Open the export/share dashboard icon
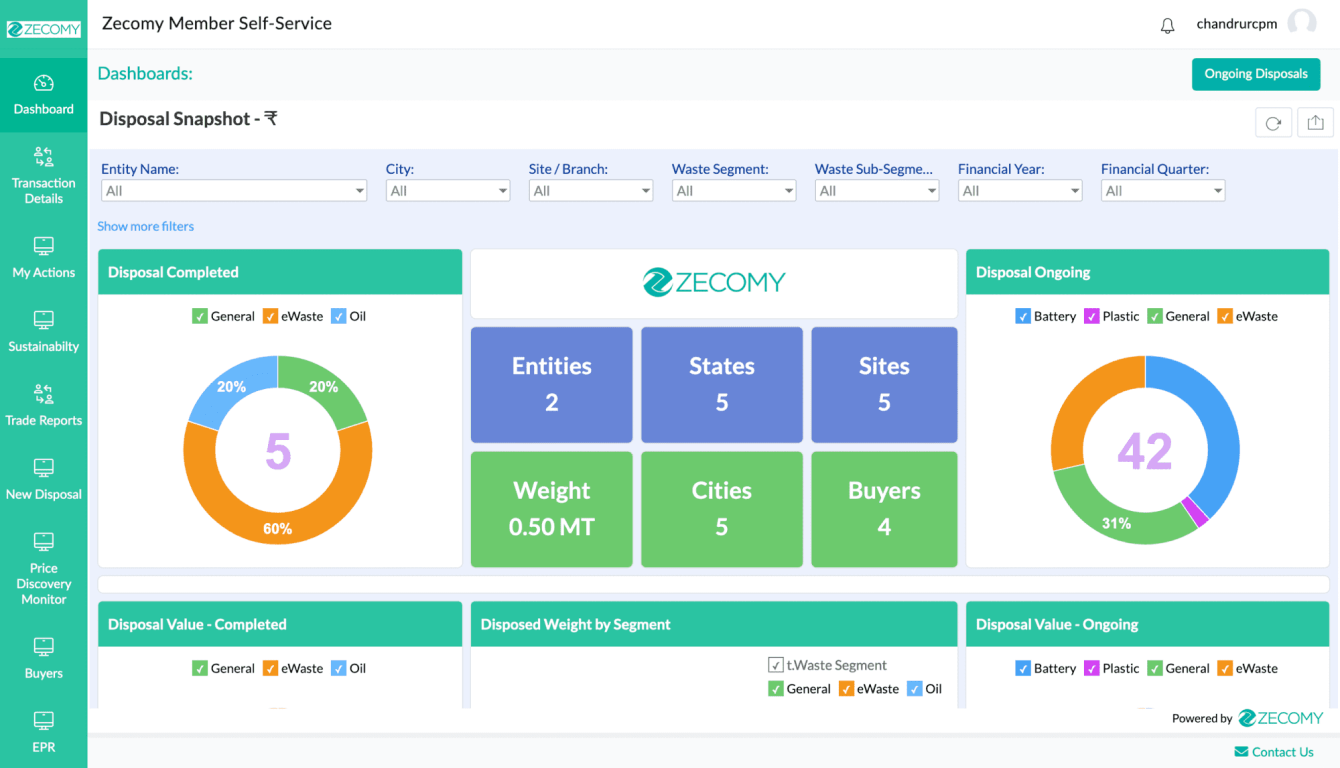Viewport: 1340px width, 768px height. tap(1315, 122)
